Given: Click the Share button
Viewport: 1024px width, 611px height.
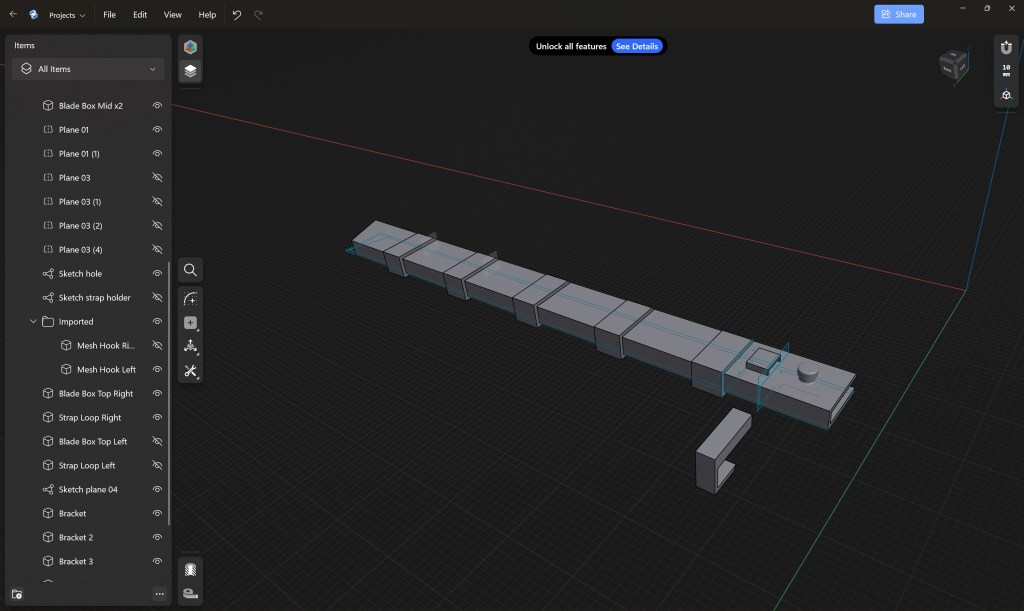Looking at the screenshot, I should (898, 14).
